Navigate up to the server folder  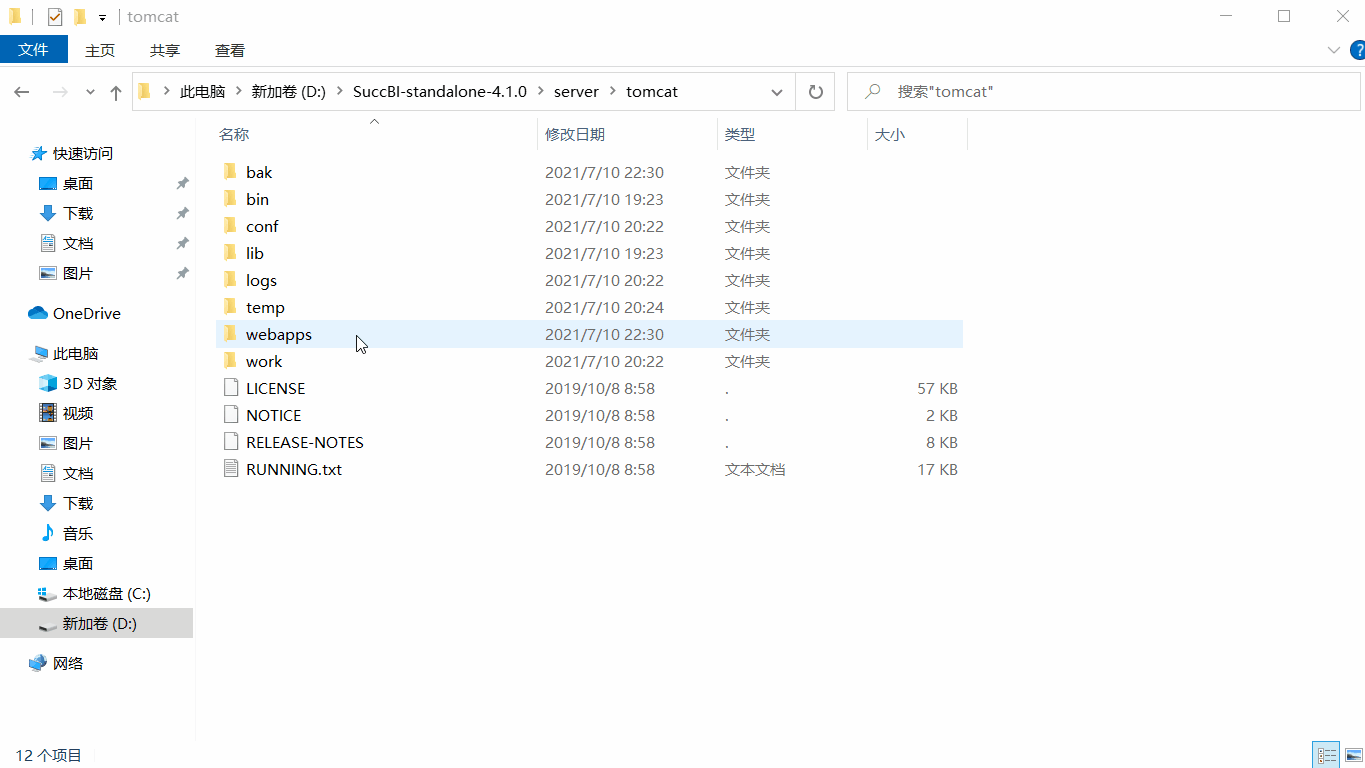(x=115, y=91)
